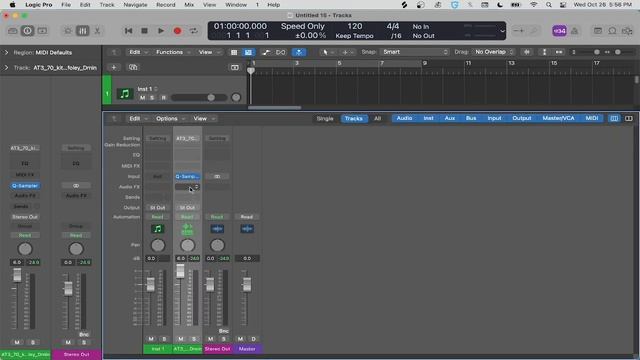Viewport: 640px width, 360px height.
Task: Record-enable the Inst 1 track
Action: (163, 98)
